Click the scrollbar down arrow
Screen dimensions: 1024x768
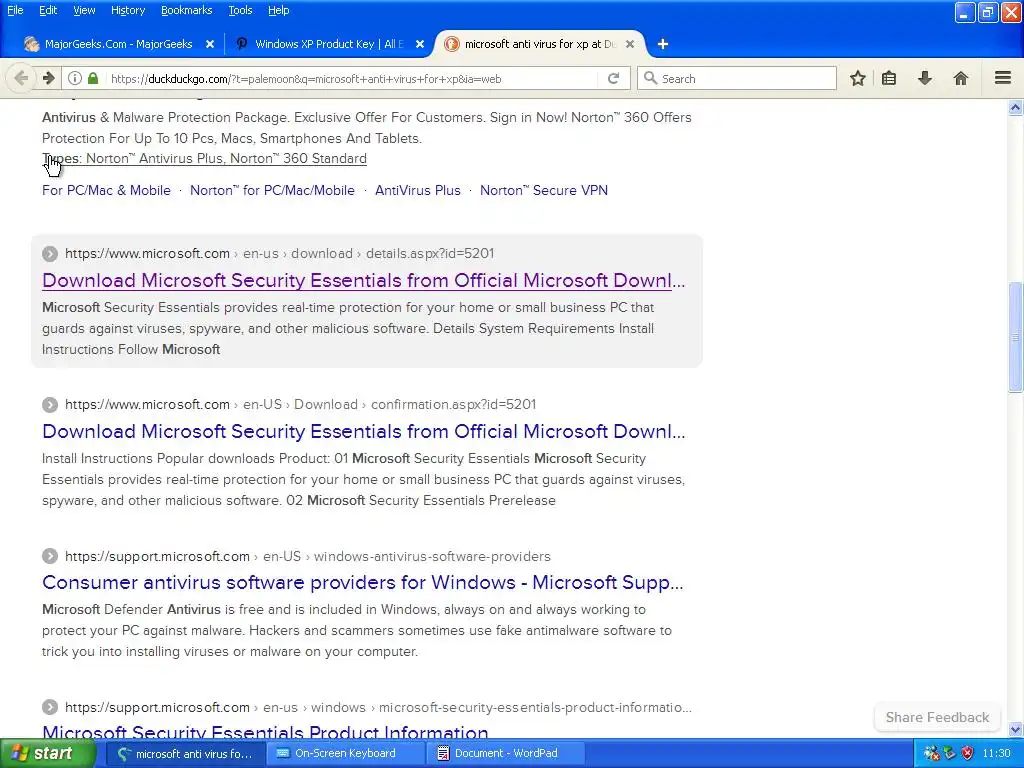(1015, 730)
